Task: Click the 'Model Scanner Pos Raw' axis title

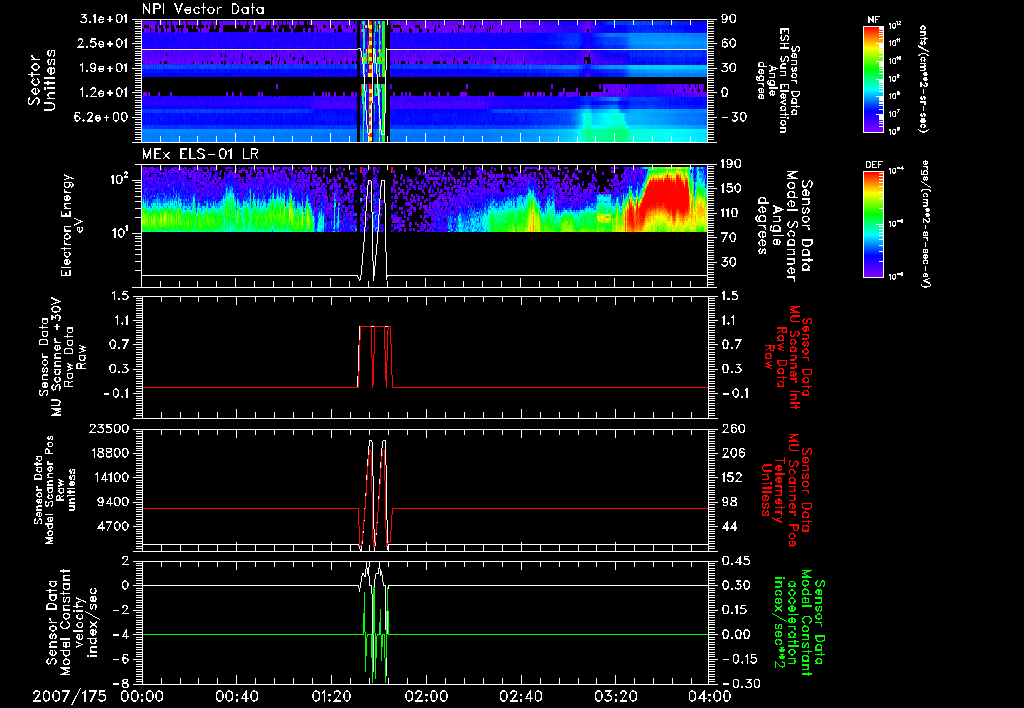Action: [x=57, y=490]
